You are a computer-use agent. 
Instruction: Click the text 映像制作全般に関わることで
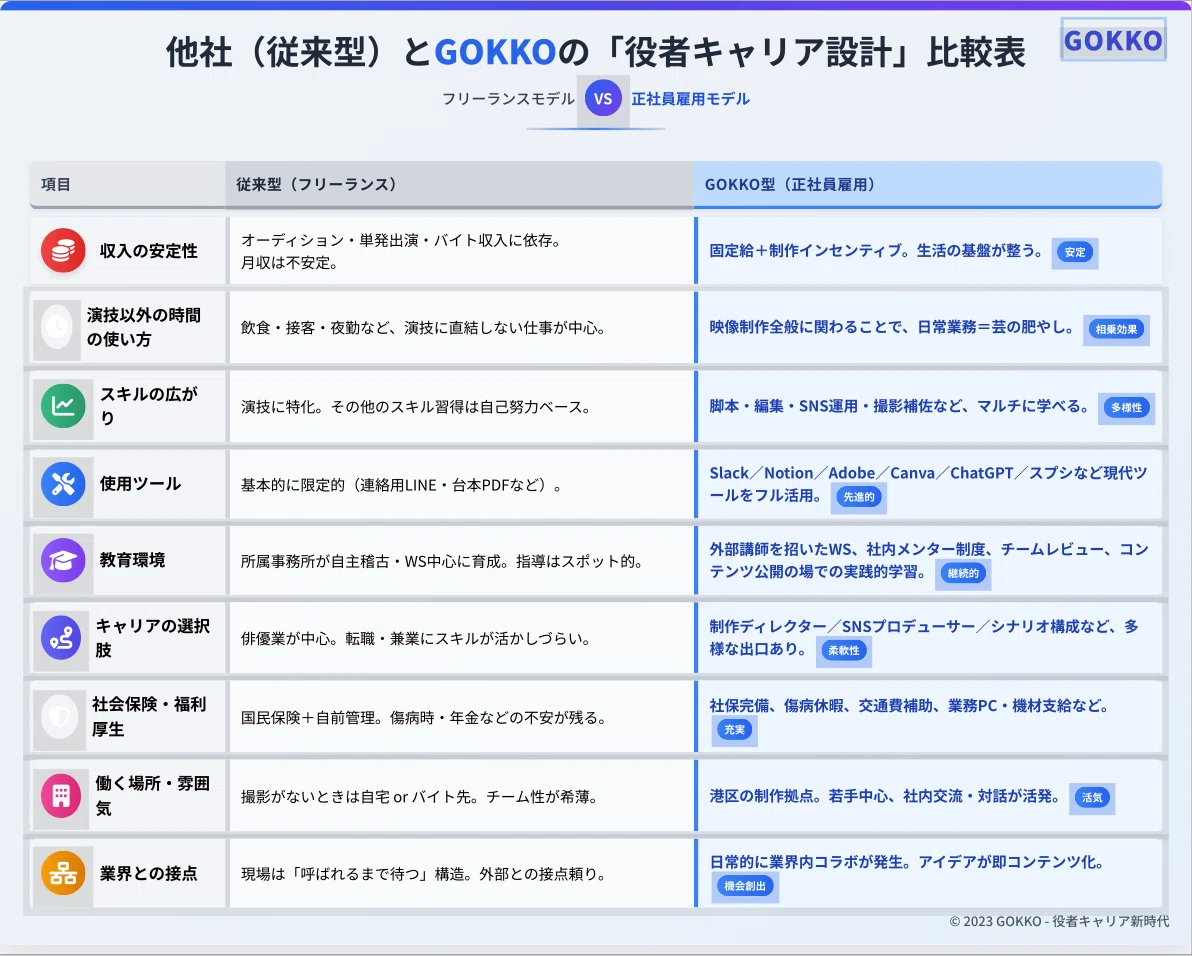tap(806, 328)
